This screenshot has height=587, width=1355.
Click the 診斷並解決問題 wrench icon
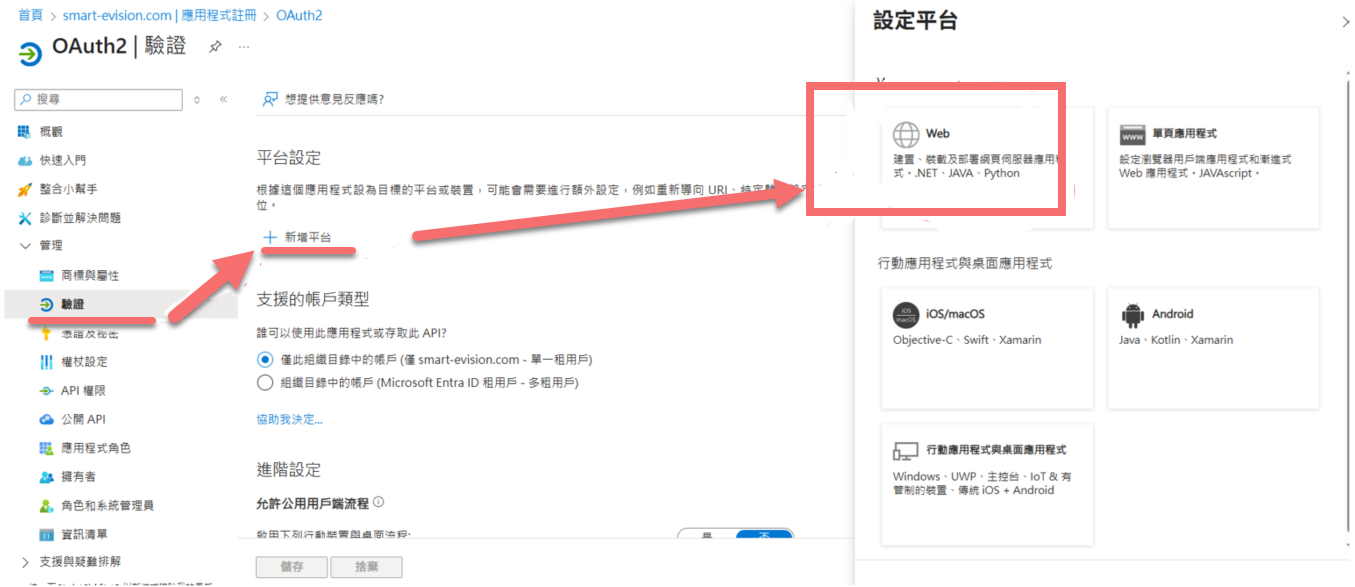[24, 218]
